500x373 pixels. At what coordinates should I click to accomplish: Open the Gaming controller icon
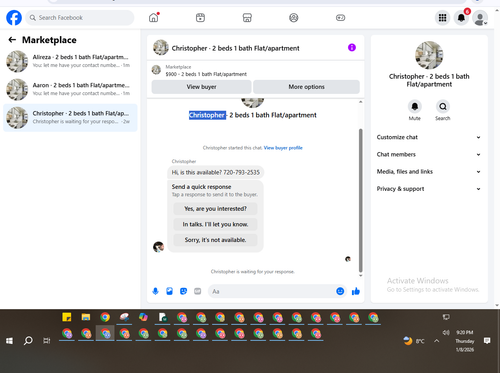340,18
